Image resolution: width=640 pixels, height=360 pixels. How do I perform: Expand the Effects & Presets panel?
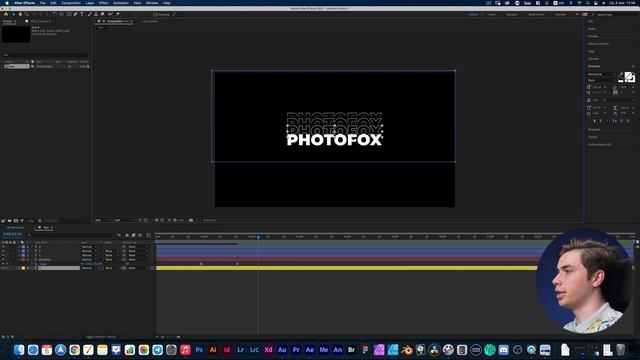598,44
